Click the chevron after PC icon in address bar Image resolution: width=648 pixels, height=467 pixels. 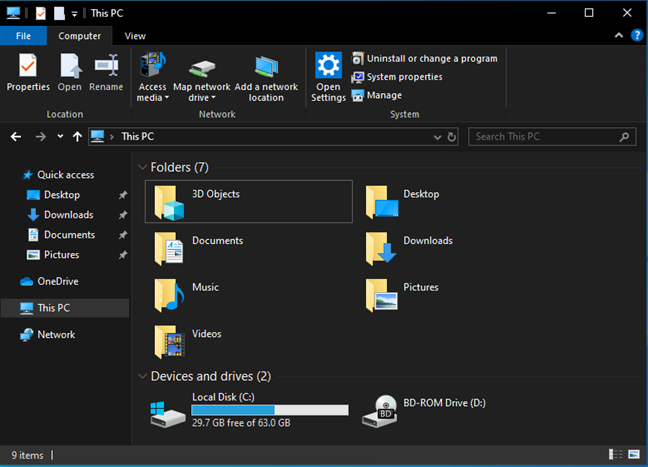(x=112, y=137)
